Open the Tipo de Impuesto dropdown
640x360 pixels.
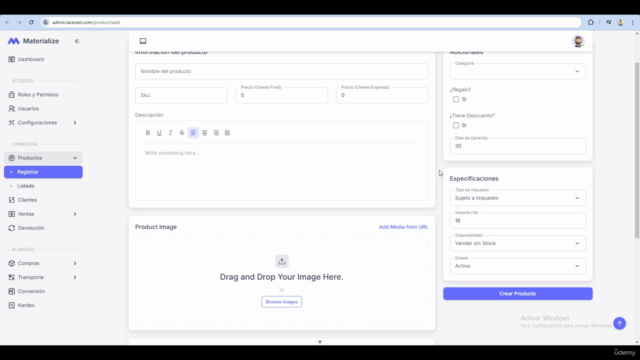pos(518,198)
